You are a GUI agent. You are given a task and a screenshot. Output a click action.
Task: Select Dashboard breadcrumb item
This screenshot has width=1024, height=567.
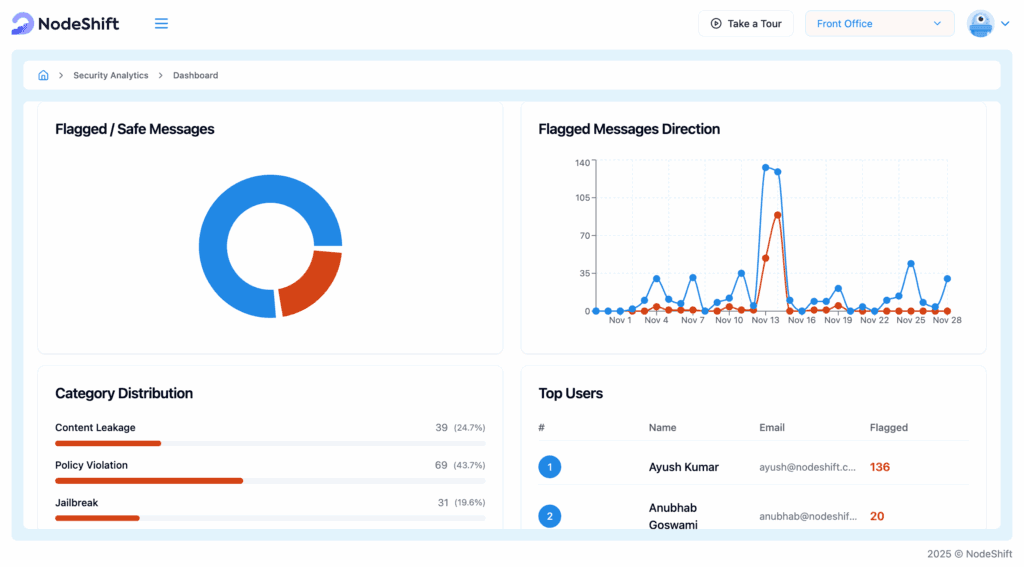(195, 75)
